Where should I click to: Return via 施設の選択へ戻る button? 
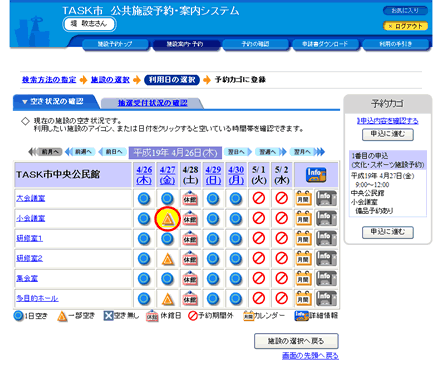point(296,341)
